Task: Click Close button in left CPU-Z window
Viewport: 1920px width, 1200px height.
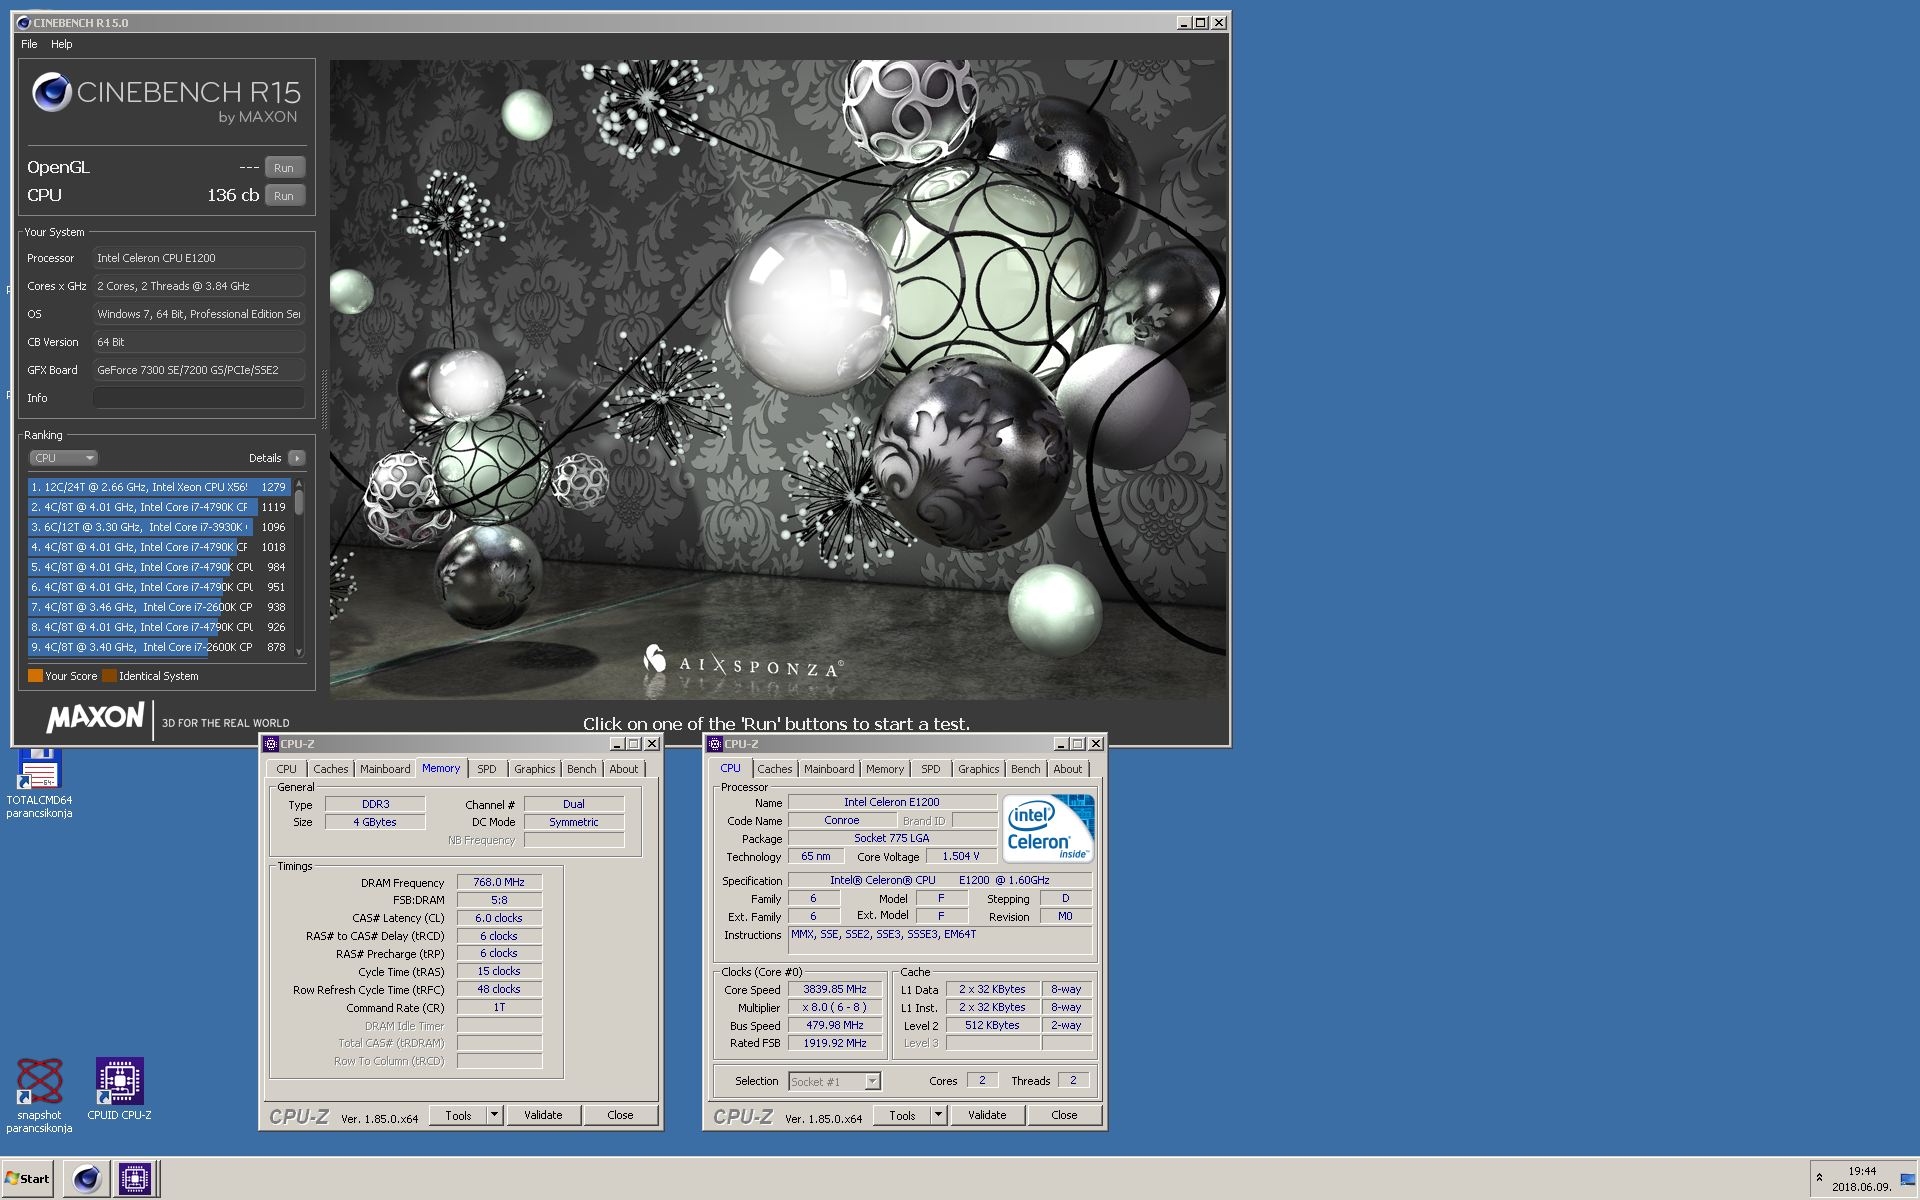Action: coord(620,1115)
